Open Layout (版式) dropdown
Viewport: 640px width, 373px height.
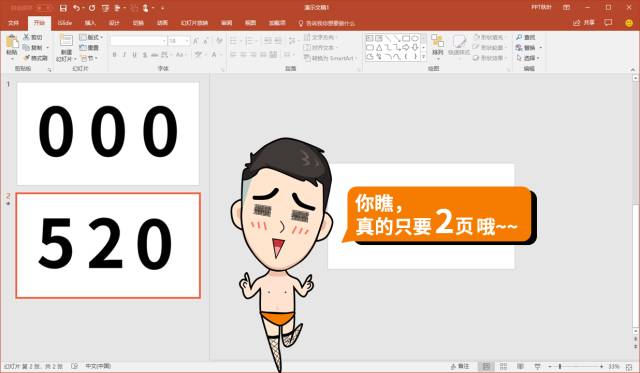pyautogui.click(x=91, y=37)
